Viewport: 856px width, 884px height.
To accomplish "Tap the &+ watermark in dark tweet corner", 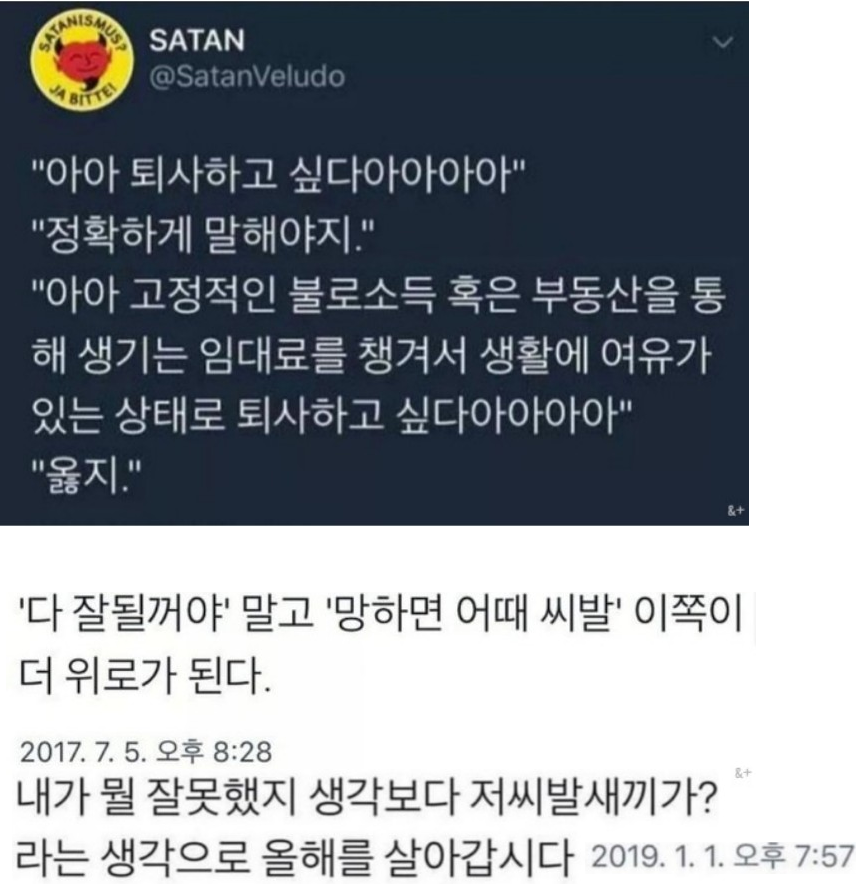I will (x=736, y=511).
